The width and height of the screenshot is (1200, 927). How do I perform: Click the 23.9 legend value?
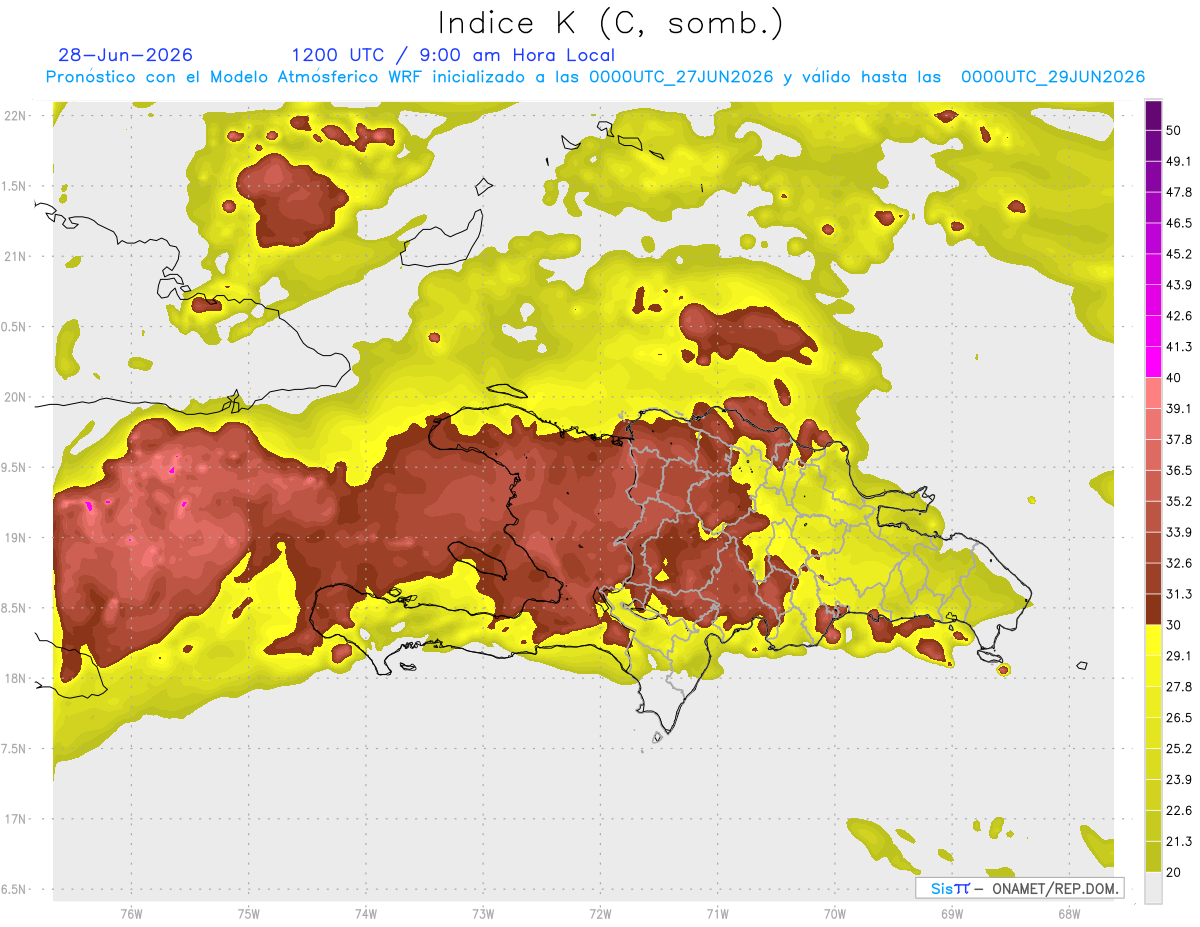tap(1178, 780)
